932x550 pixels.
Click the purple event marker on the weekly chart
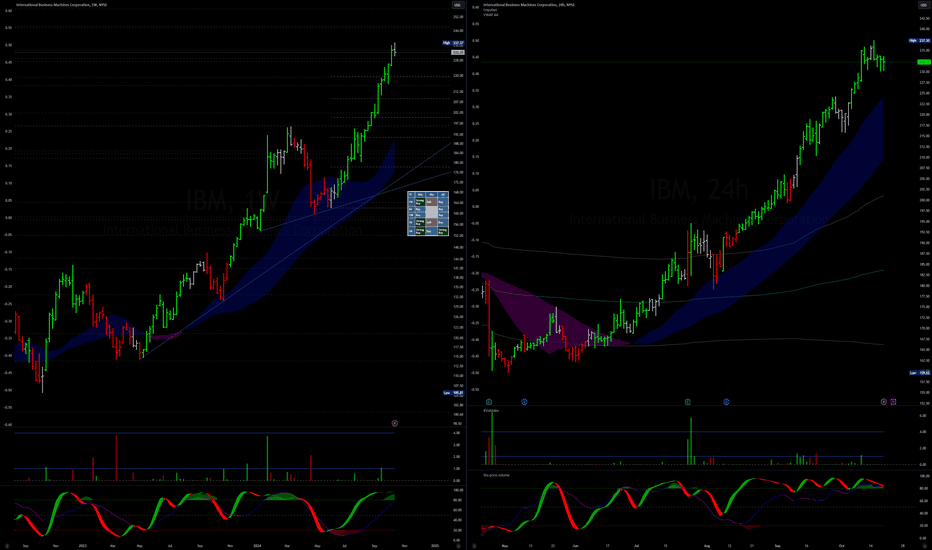(x=395, y=423)
